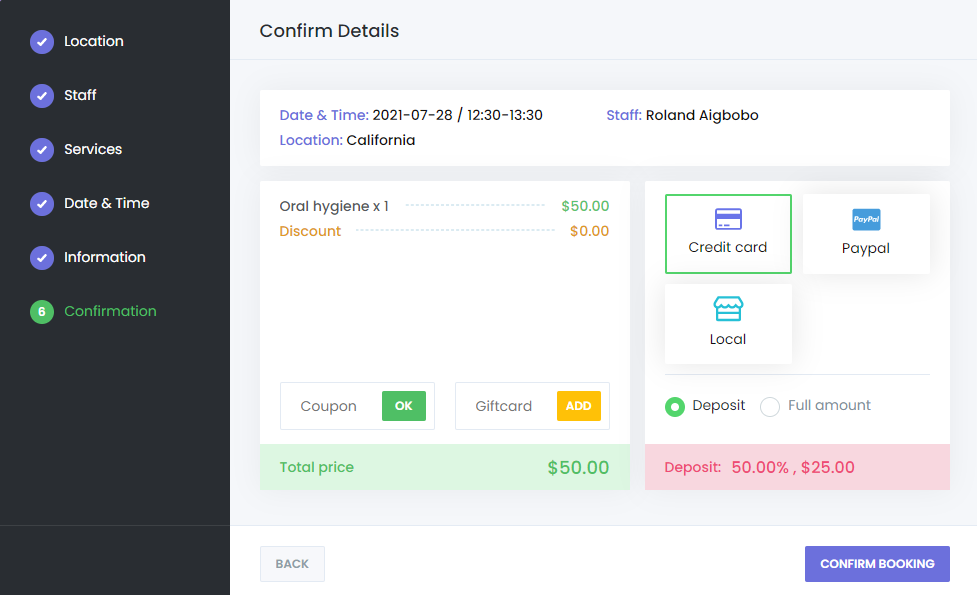This screenshot has height=595, width=977.
Task: Open the Services step in sidebar
Action: click(x=93, y=150)
